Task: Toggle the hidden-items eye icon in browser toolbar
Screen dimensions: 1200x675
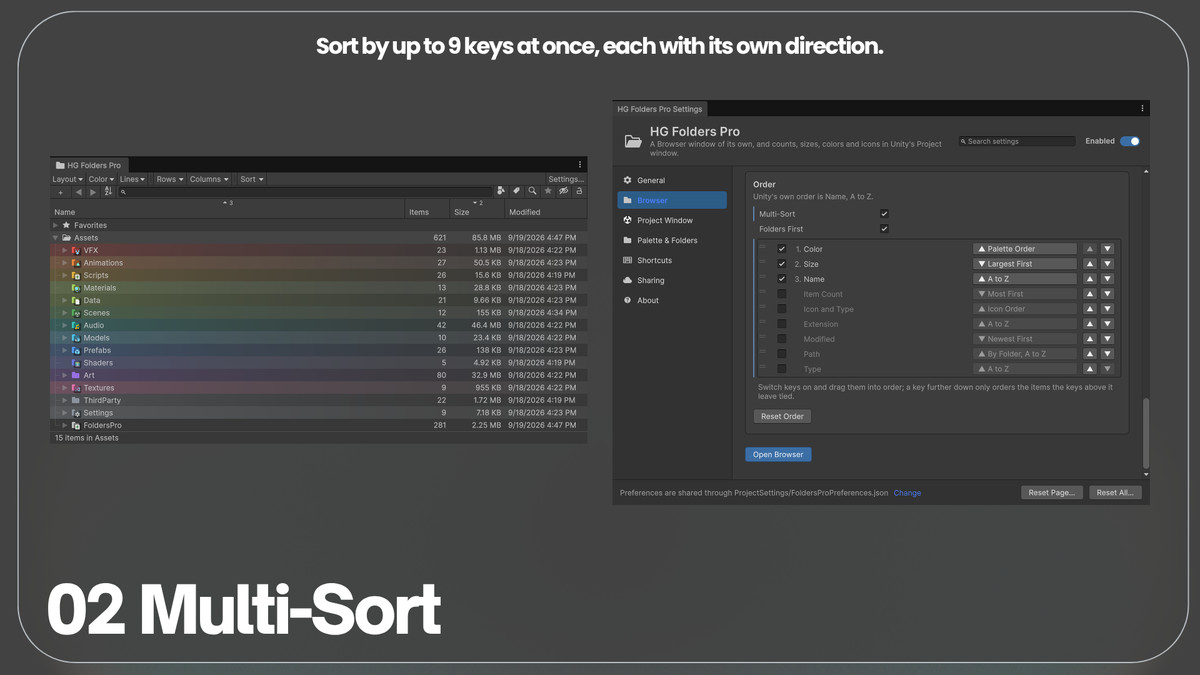Action: coord(564,191)
